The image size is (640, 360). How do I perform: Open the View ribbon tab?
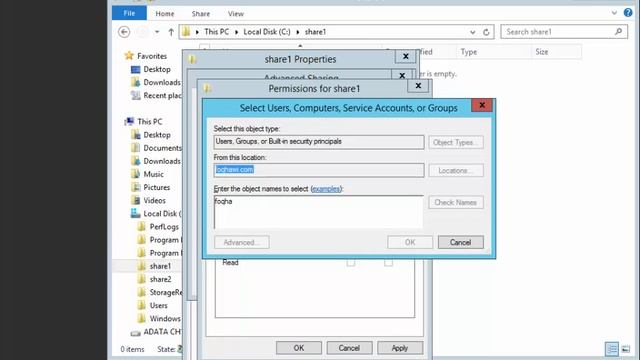[x=236, y=13]
